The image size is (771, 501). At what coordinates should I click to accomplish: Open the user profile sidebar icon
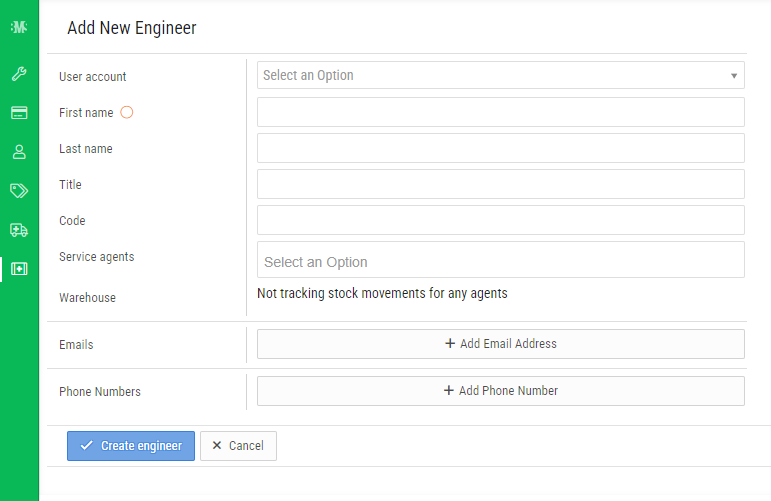point(19,152)
